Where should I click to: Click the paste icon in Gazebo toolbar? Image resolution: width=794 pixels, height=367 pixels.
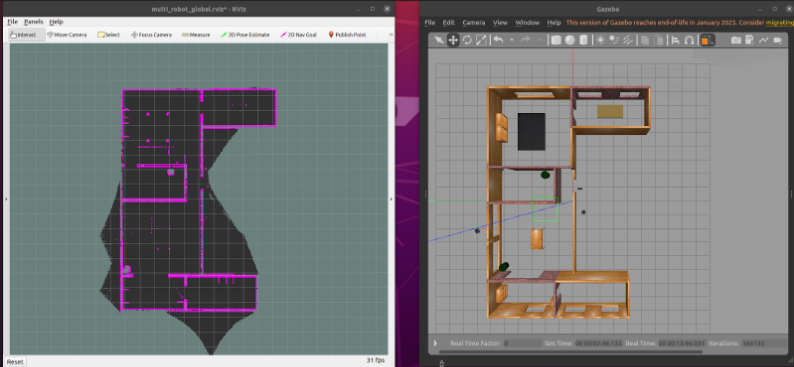[x=659, y=40]
